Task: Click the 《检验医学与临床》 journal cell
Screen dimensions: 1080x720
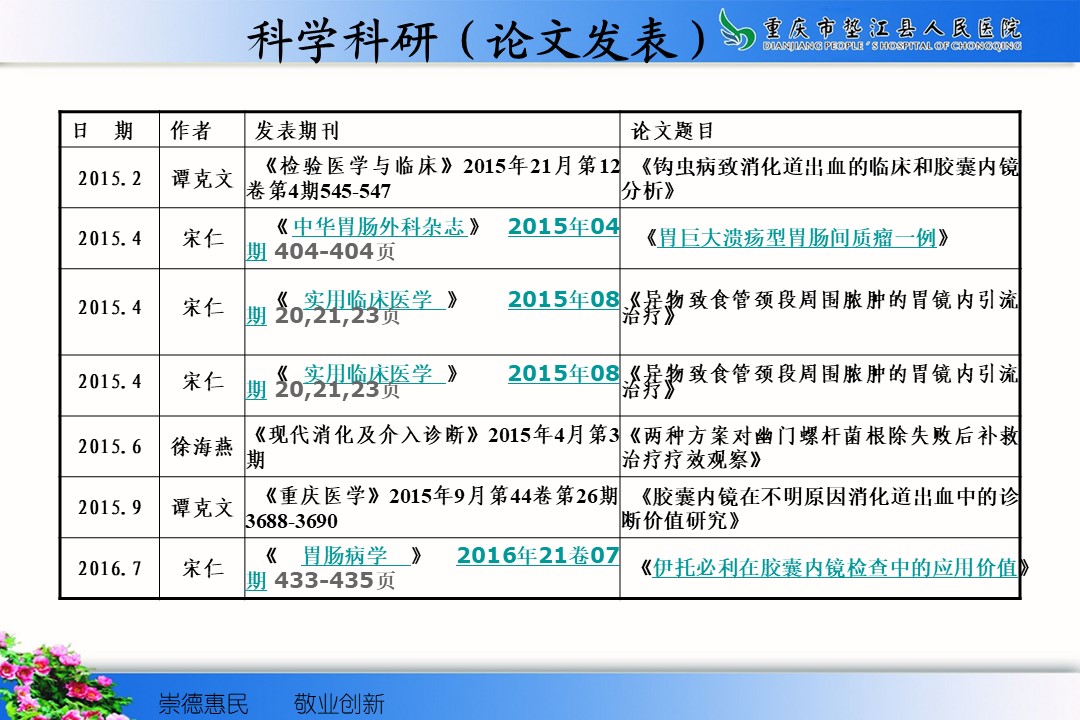Action: point(433,178)
